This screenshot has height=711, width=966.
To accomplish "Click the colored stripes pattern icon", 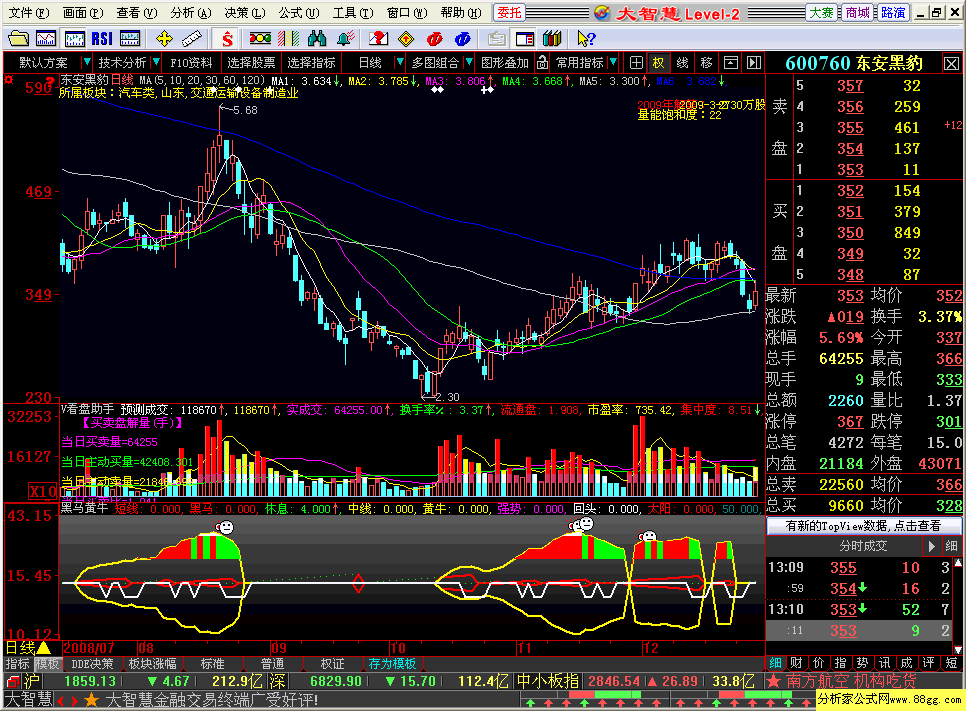I will coord(288,39).
